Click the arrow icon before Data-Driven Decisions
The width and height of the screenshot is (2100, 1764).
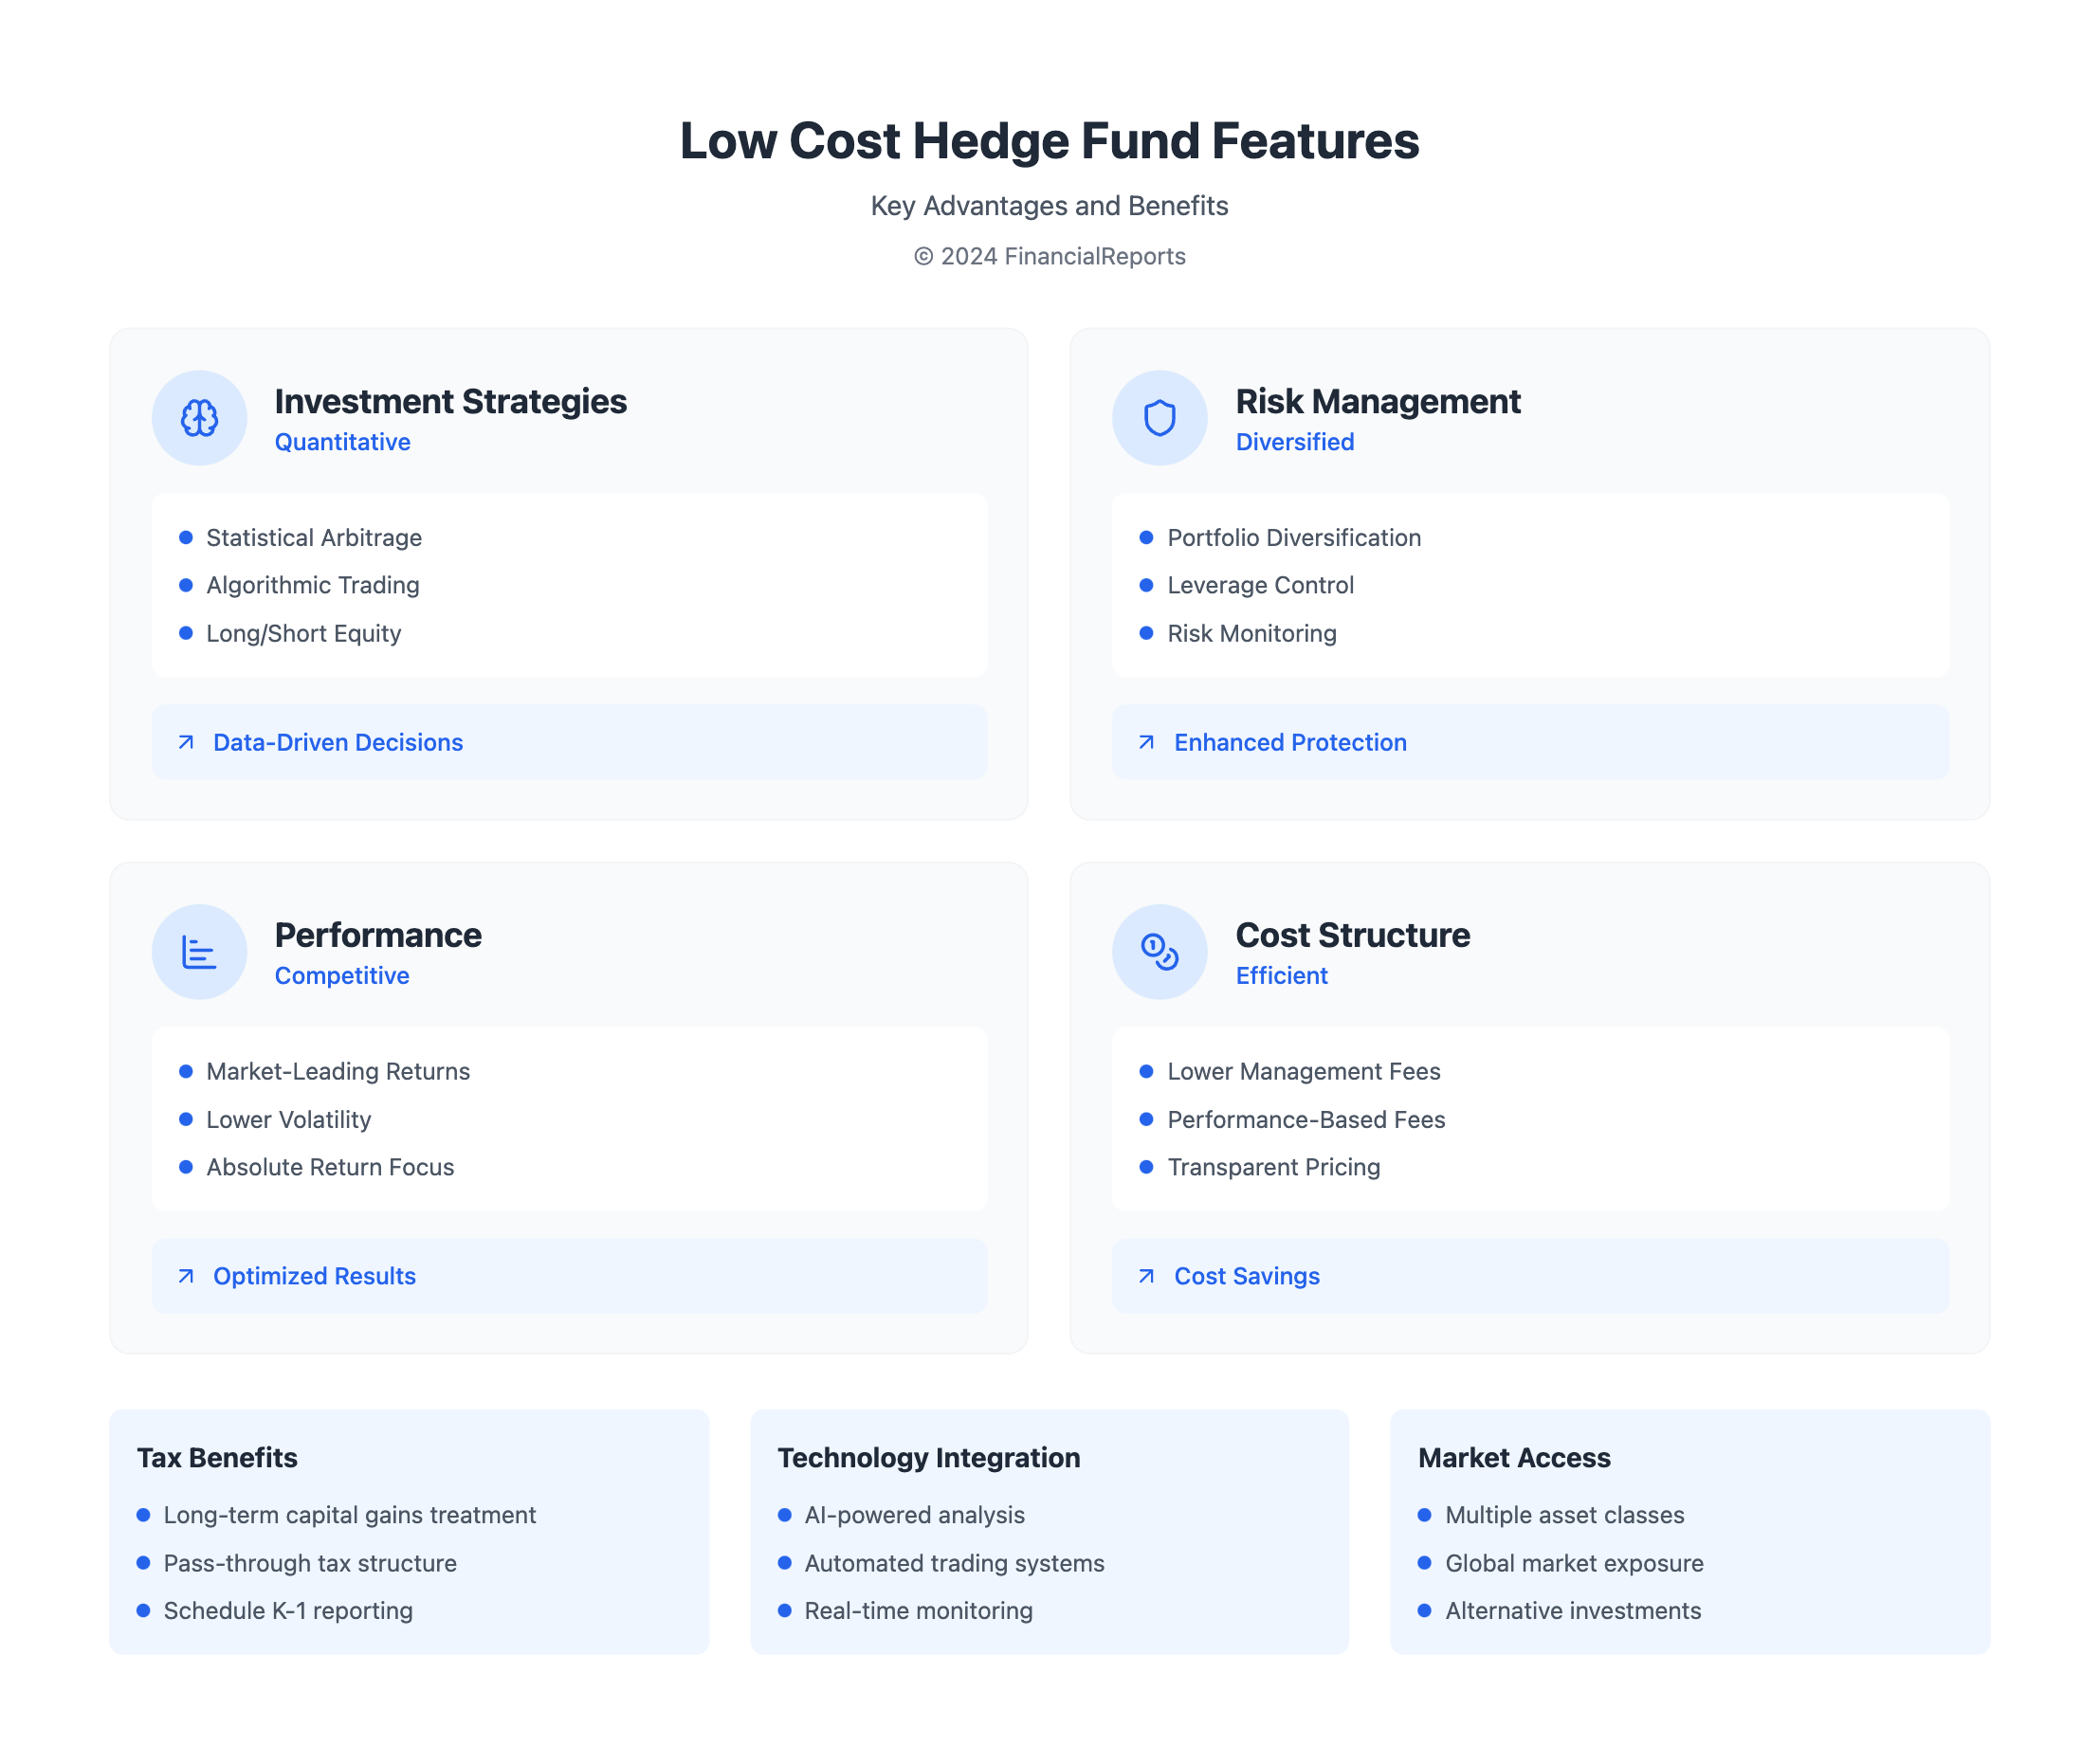pos(186,742)
